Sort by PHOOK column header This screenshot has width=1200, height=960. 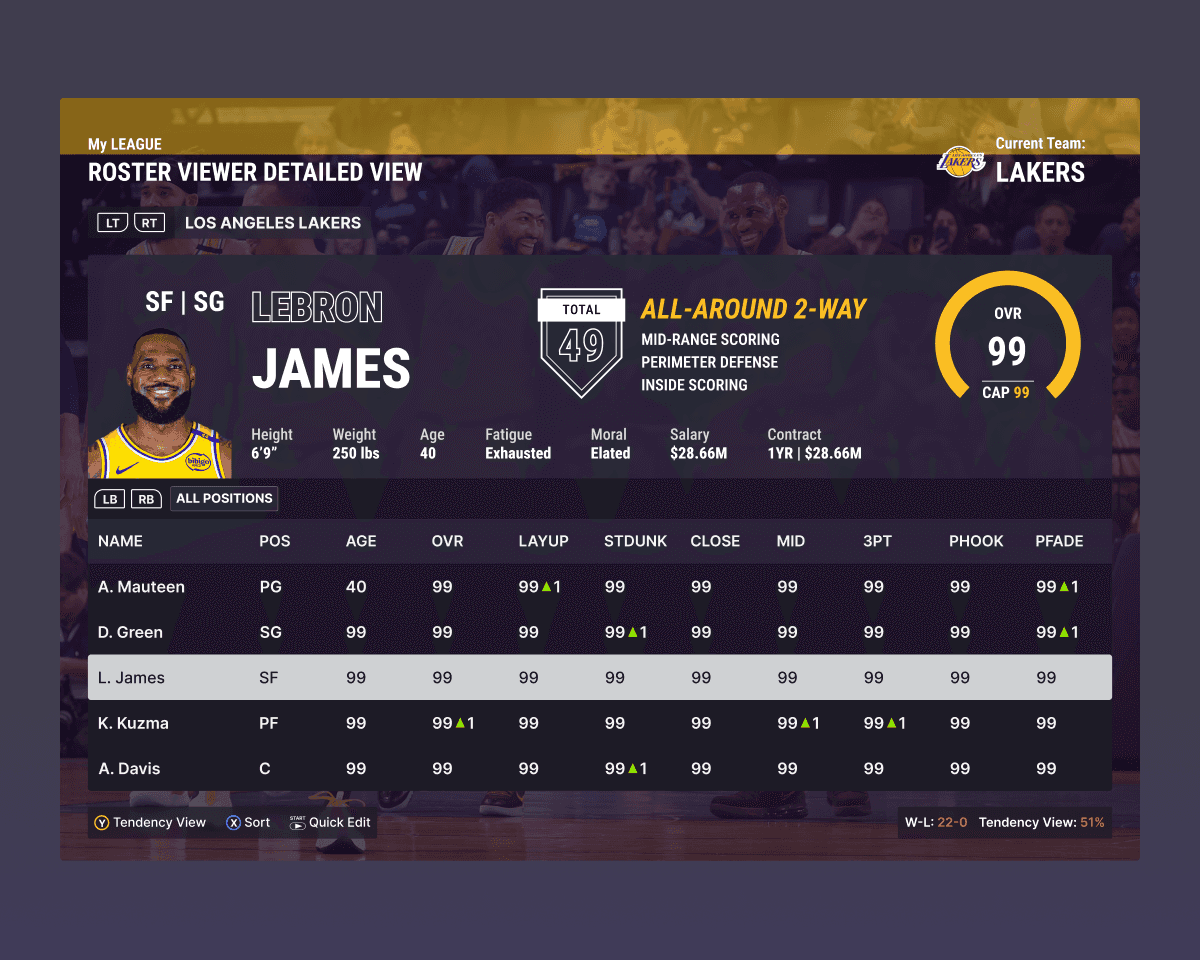click(976, 541)
